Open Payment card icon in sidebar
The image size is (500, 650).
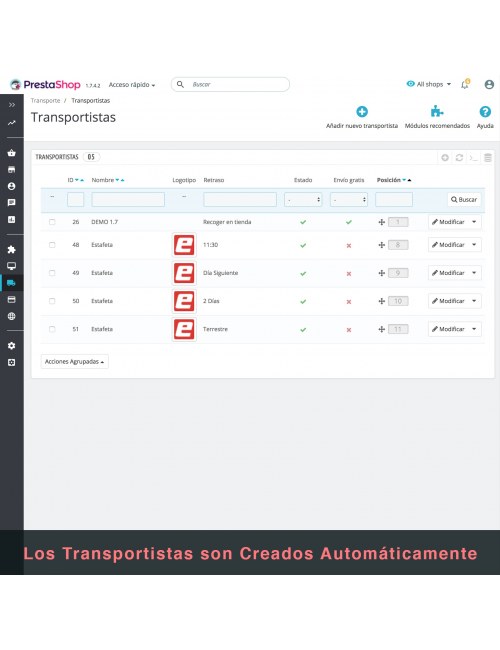(12, 299)
